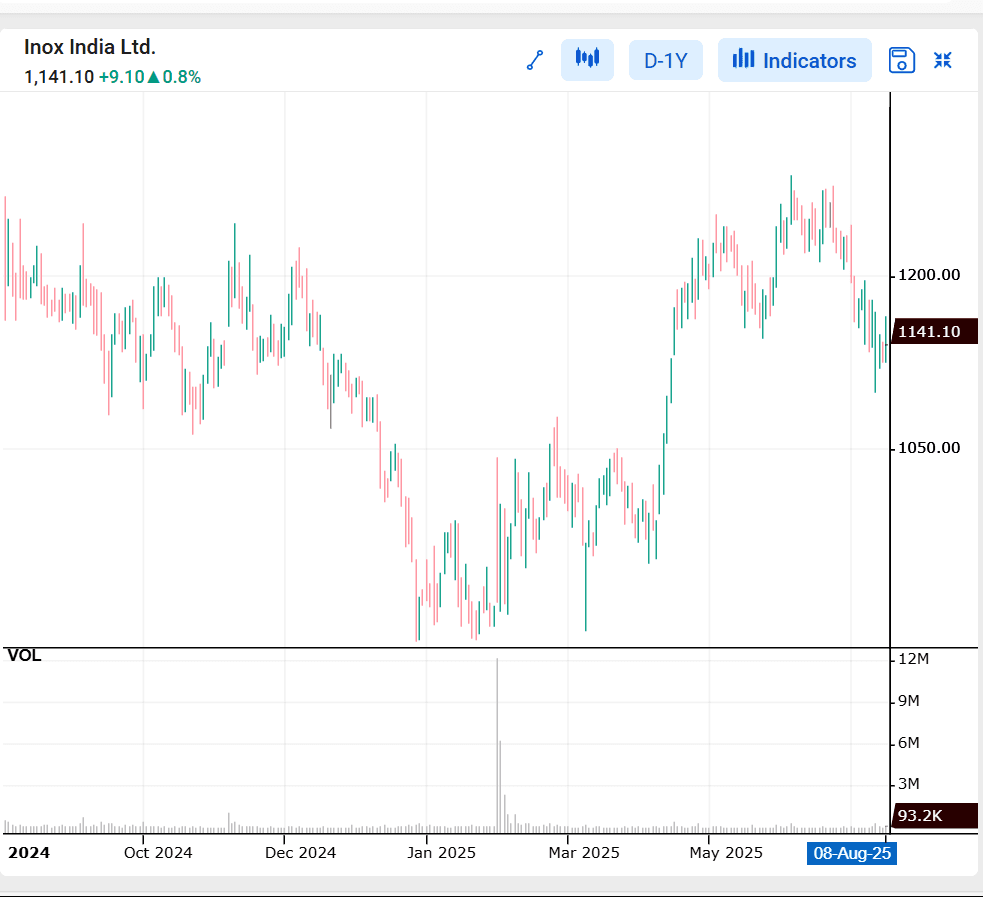This screenshot has width=983, height=897.
Task: Click the May 2025 time axis label
Action: point(726,853)
